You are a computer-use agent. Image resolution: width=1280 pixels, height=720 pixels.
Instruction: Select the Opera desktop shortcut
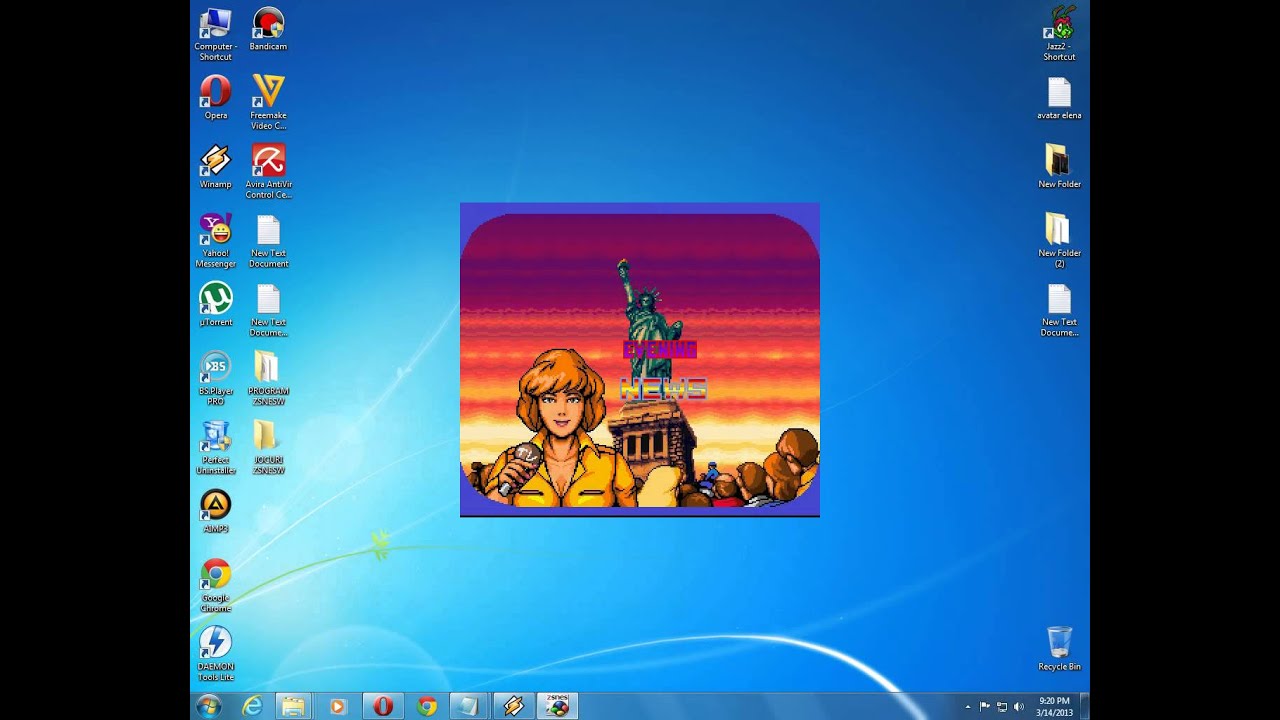point(215,98)
